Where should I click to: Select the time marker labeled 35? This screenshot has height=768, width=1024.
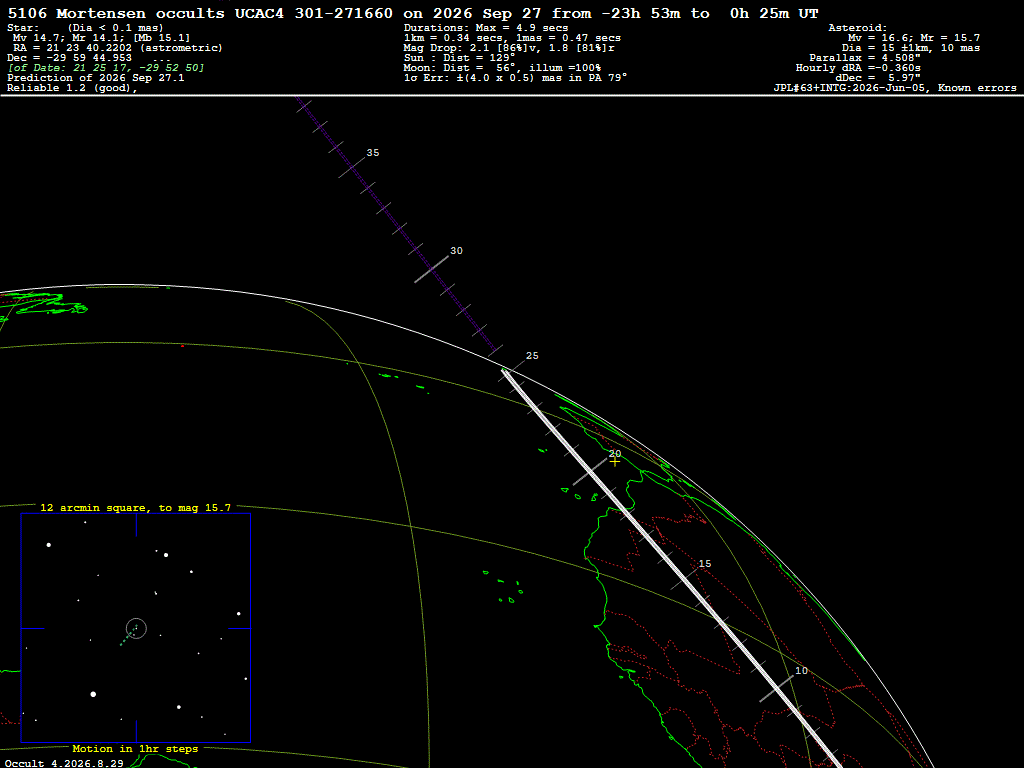373,153
